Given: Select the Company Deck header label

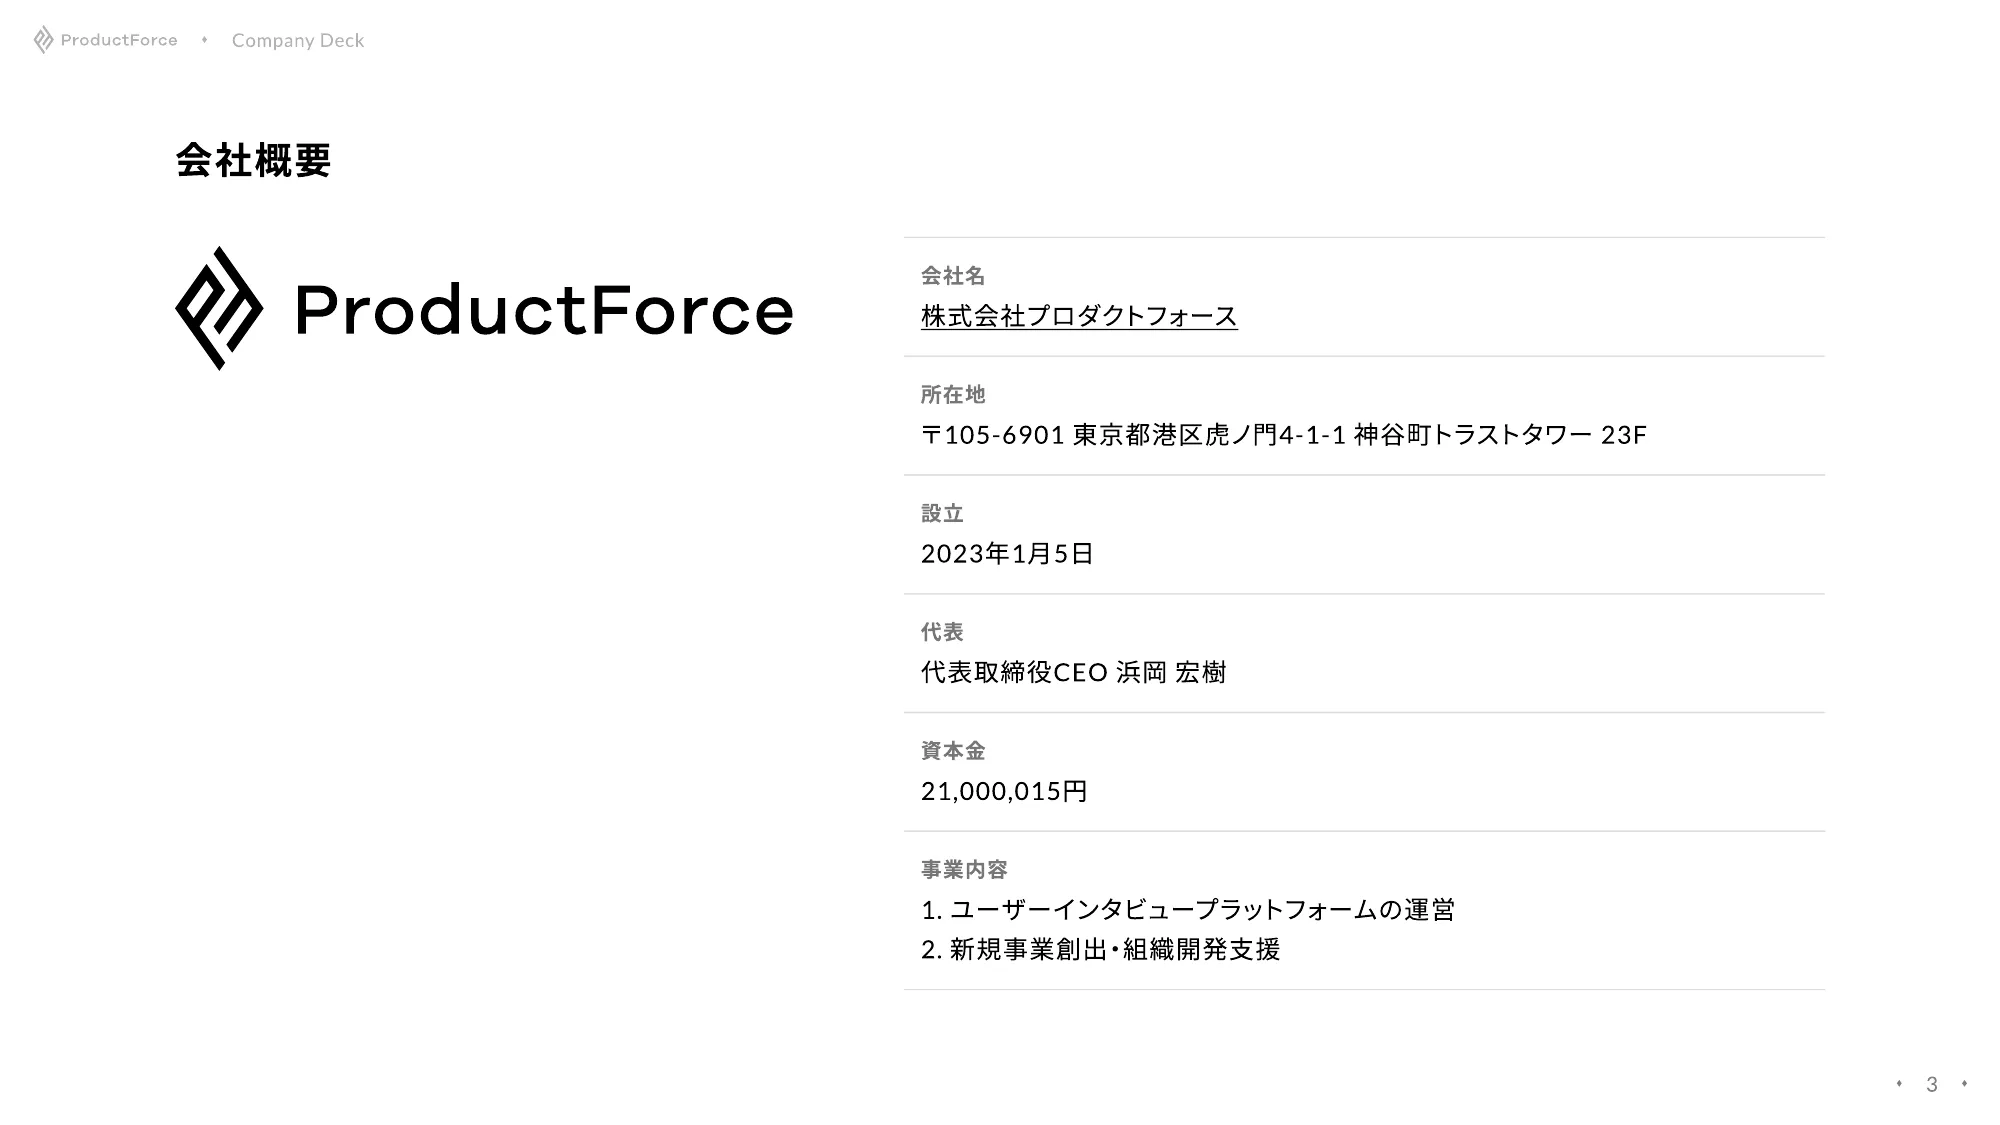Looking at the screenshot, I should [x=298, y=41].
